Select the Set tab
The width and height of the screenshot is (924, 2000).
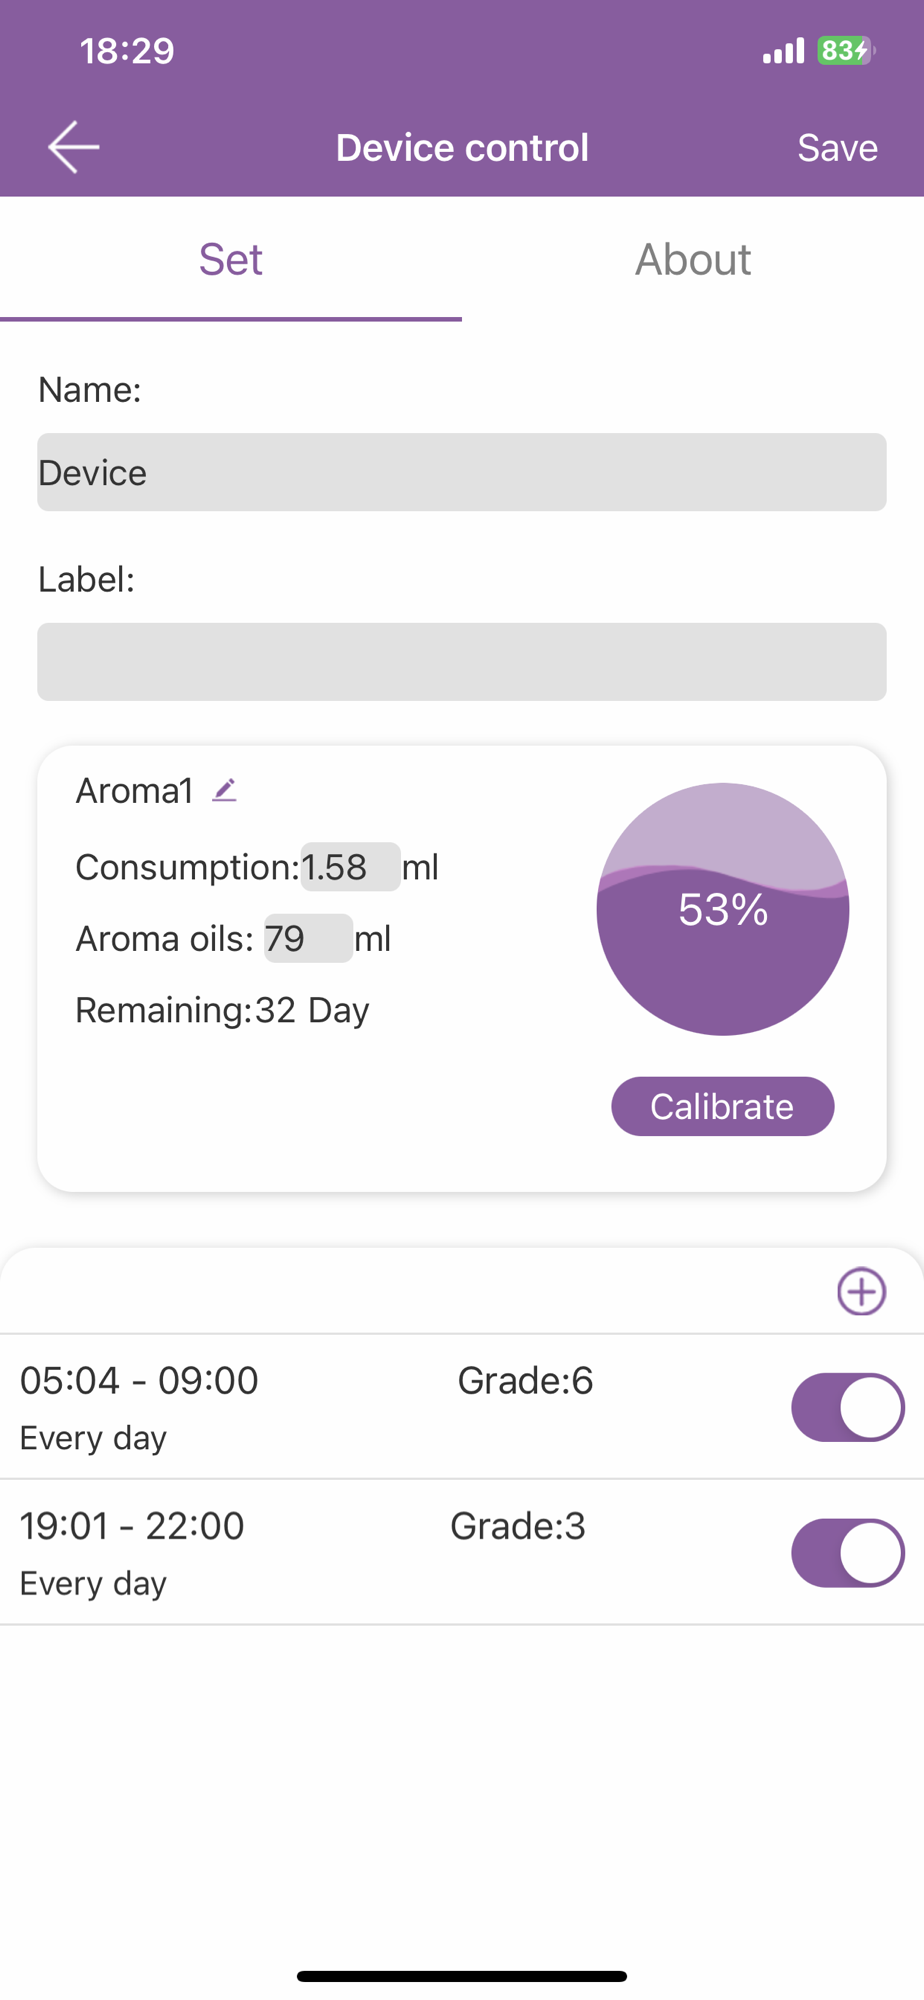pos(231,259)
